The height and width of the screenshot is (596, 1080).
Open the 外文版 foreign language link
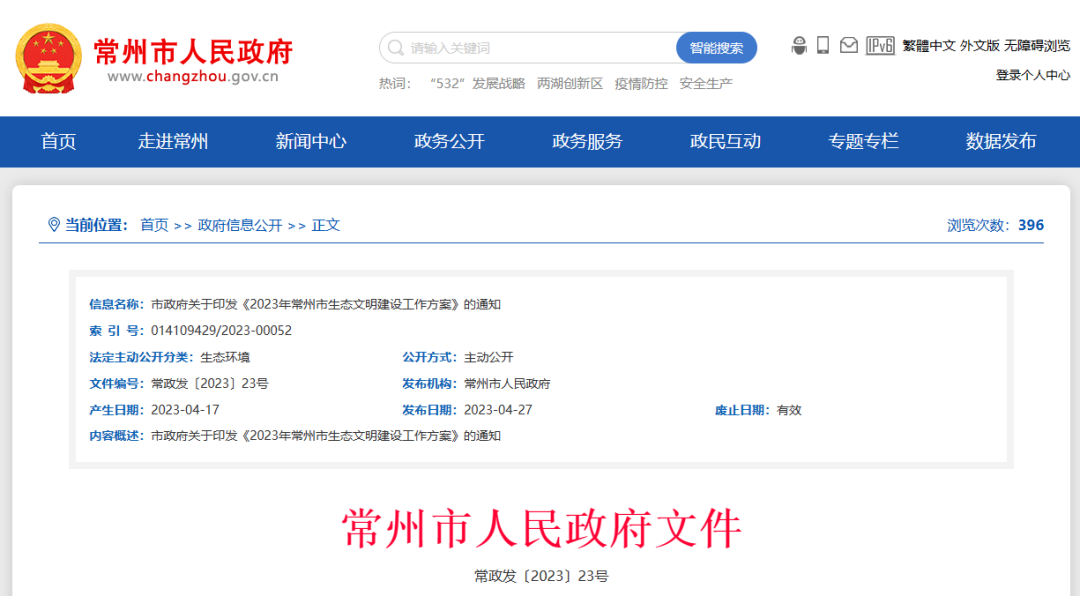click(x=980, y=46)
